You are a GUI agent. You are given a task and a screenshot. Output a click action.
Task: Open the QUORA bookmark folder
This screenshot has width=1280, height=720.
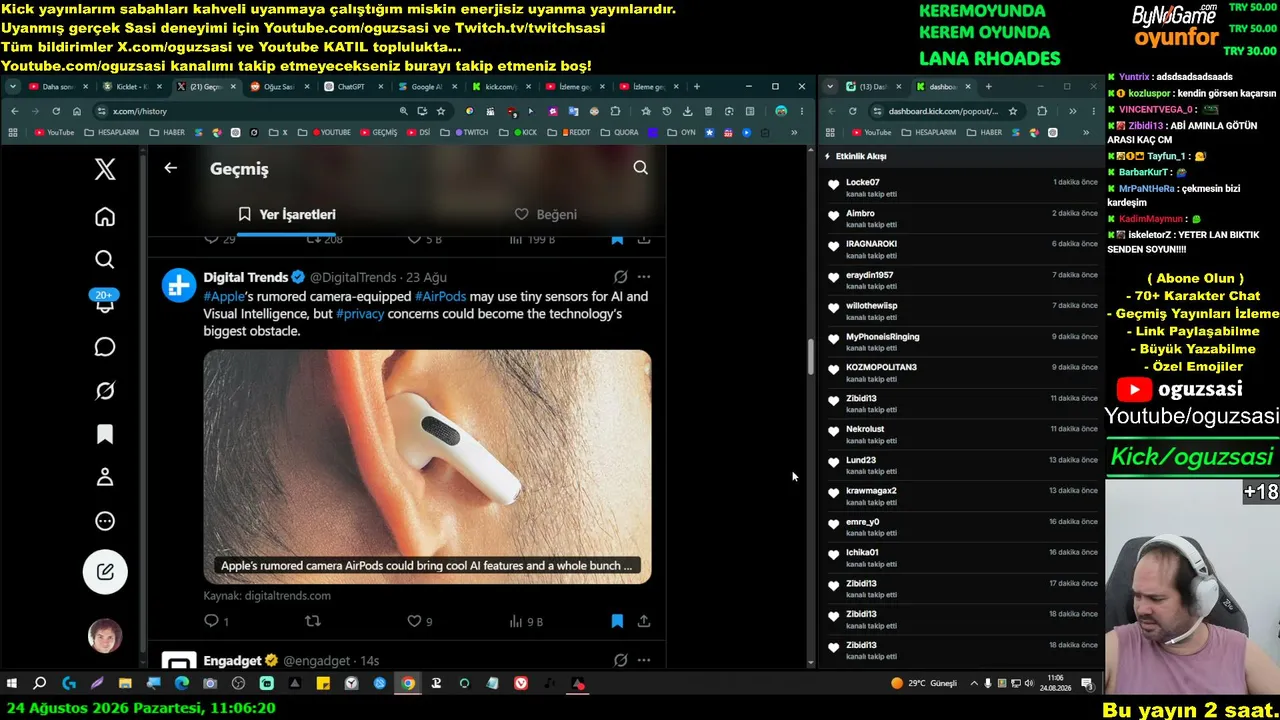pyautogui.click(x=620, y=132)
